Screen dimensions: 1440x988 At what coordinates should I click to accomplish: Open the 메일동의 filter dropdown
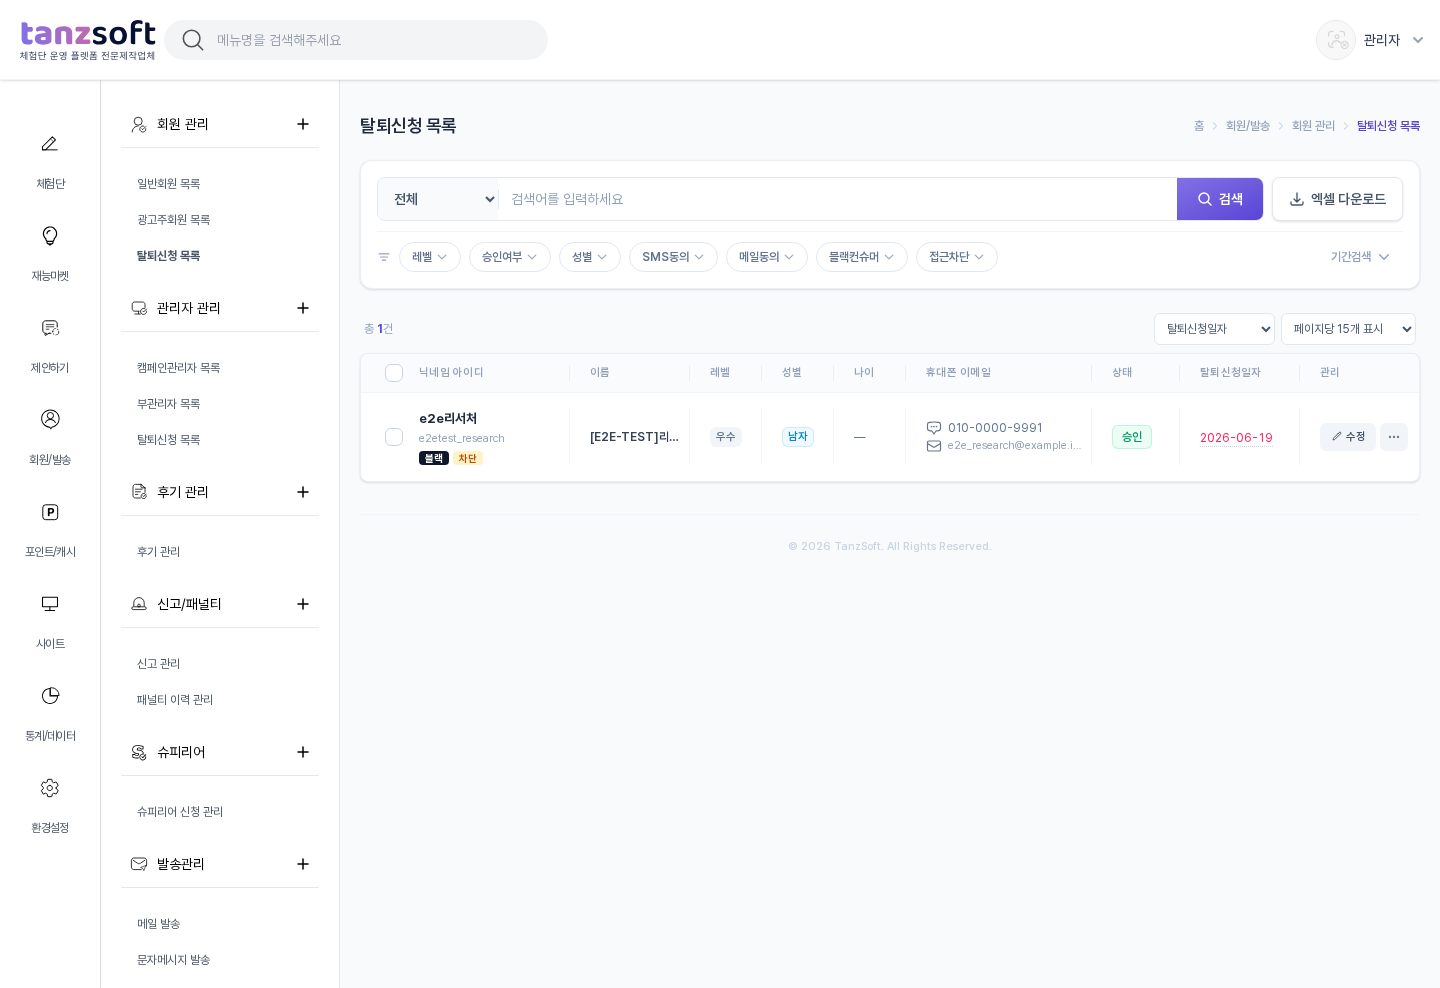(x=767, y=257)
